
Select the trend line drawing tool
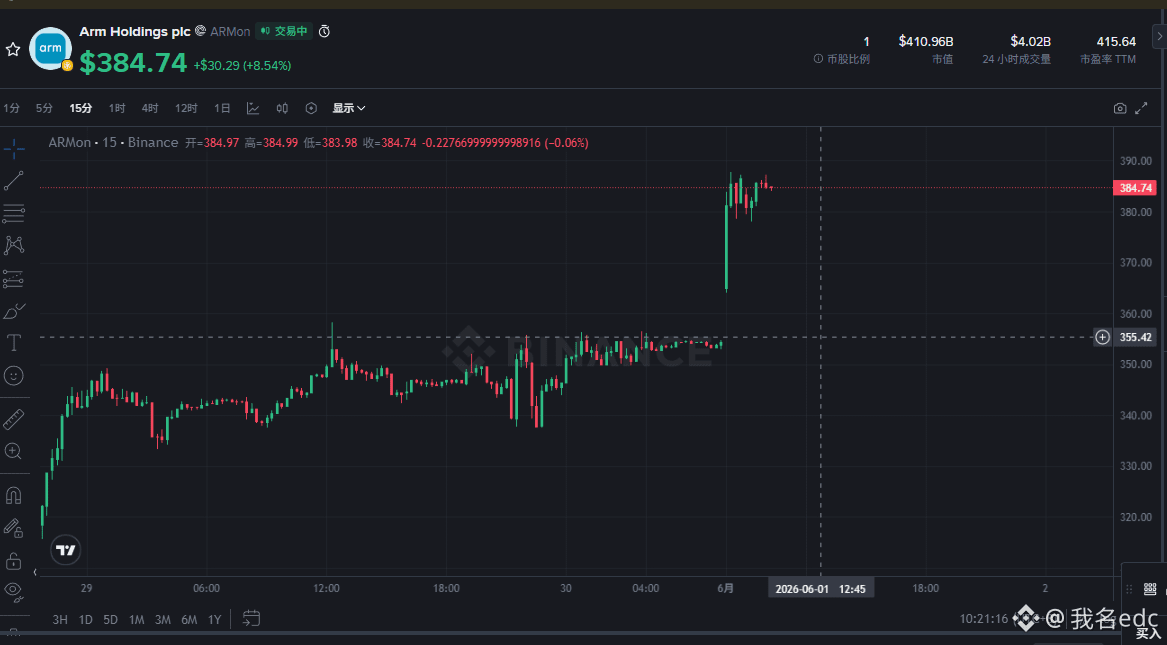point(13,181)
